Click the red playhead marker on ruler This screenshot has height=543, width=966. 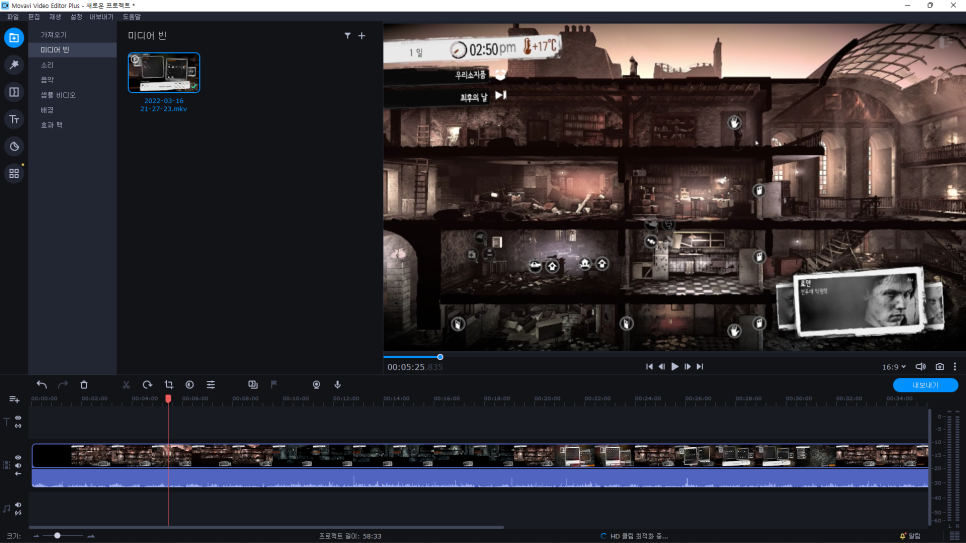tap(168, 399)
